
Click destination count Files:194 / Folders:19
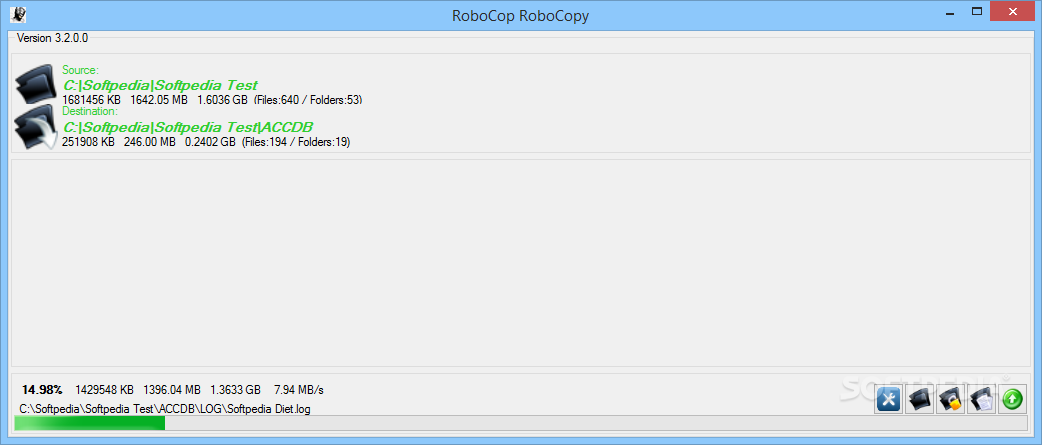(x=296, y=141)
